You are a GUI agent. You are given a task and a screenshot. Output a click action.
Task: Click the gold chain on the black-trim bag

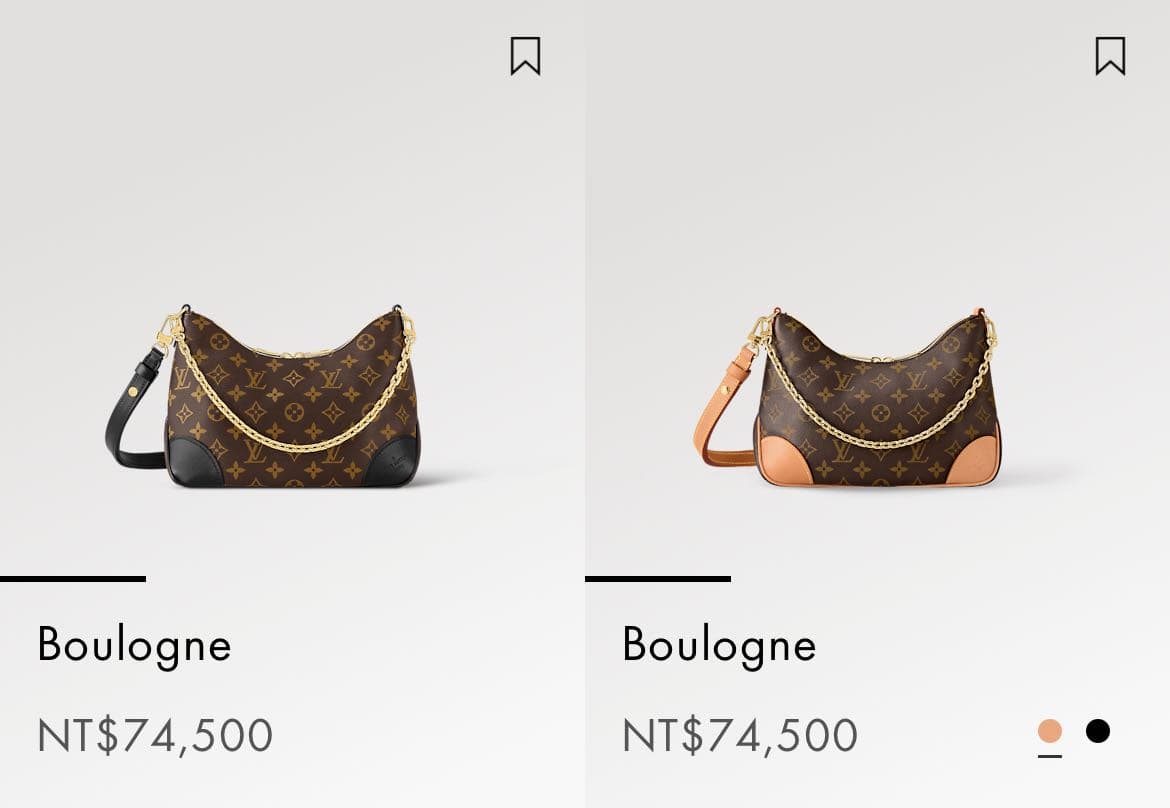[x=290, y=443]
